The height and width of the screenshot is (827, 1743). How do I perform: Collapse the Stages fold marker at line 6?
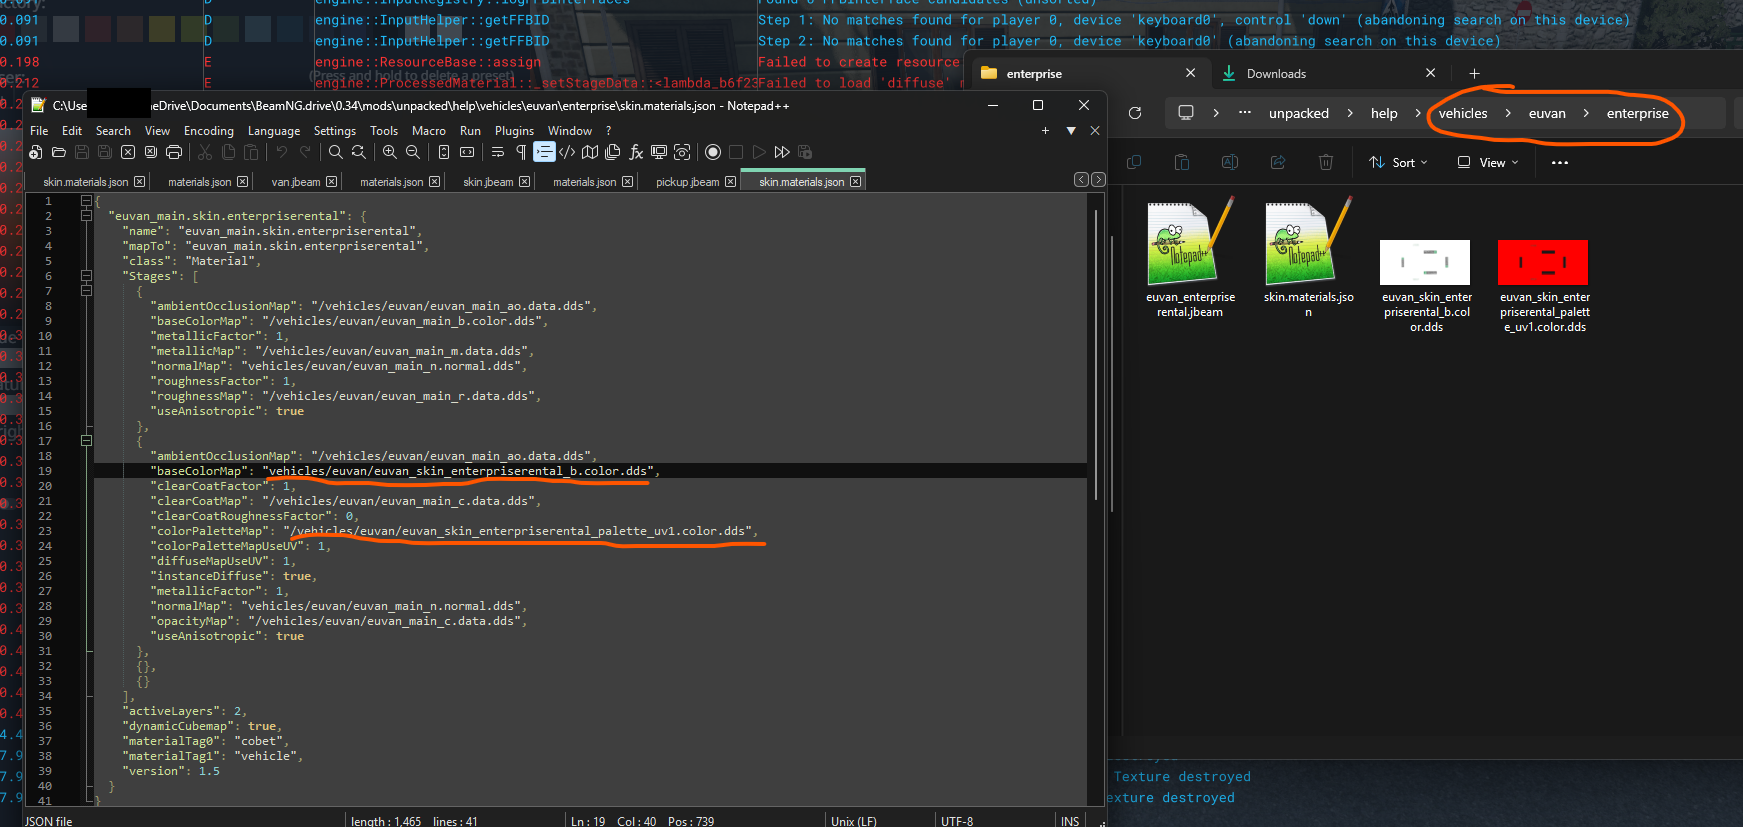coord(86,276)
